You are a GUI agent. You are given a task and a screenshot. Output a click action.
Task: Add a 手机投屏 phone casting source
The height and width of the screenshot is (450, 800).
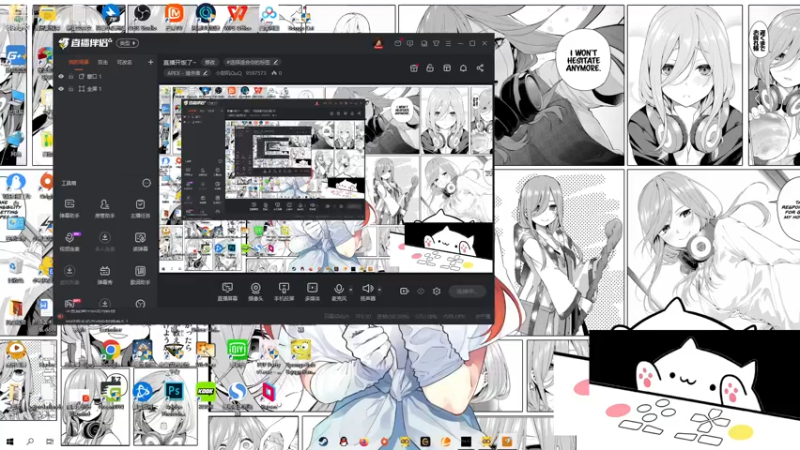(x=284, y=292)
